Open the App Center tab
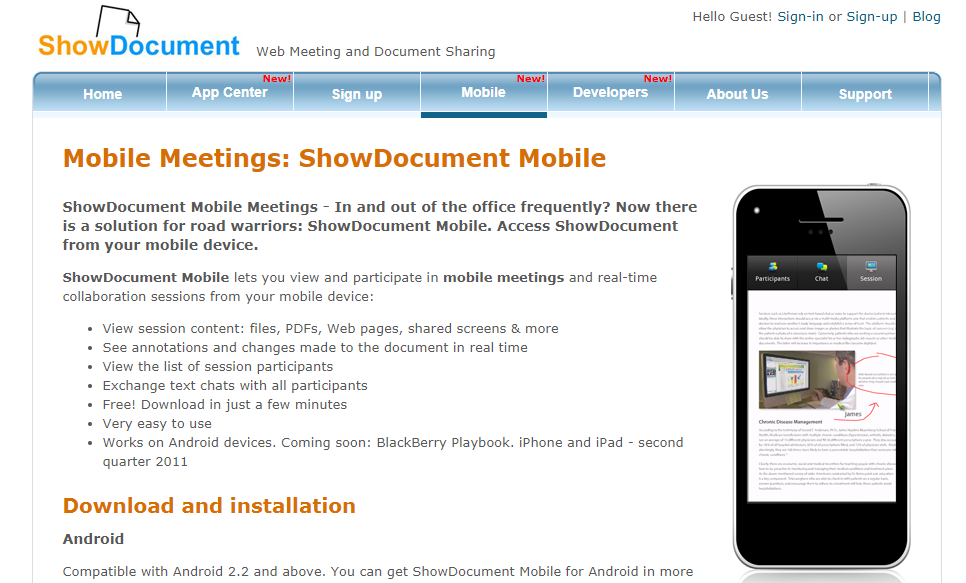The height and width of the screenshot is (583, 966). [229, 92]
